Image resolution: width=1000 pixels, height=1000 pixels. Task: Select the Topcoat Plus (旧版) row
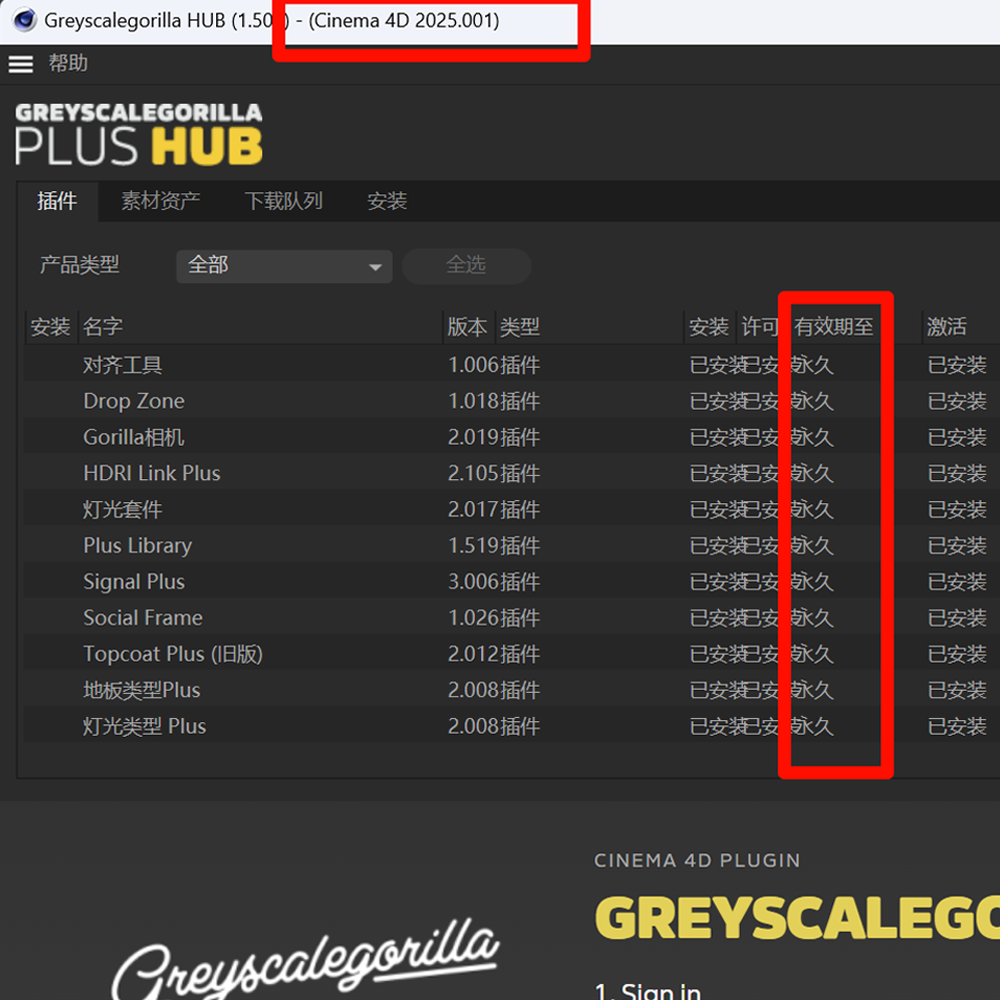[x=512, y=654]
